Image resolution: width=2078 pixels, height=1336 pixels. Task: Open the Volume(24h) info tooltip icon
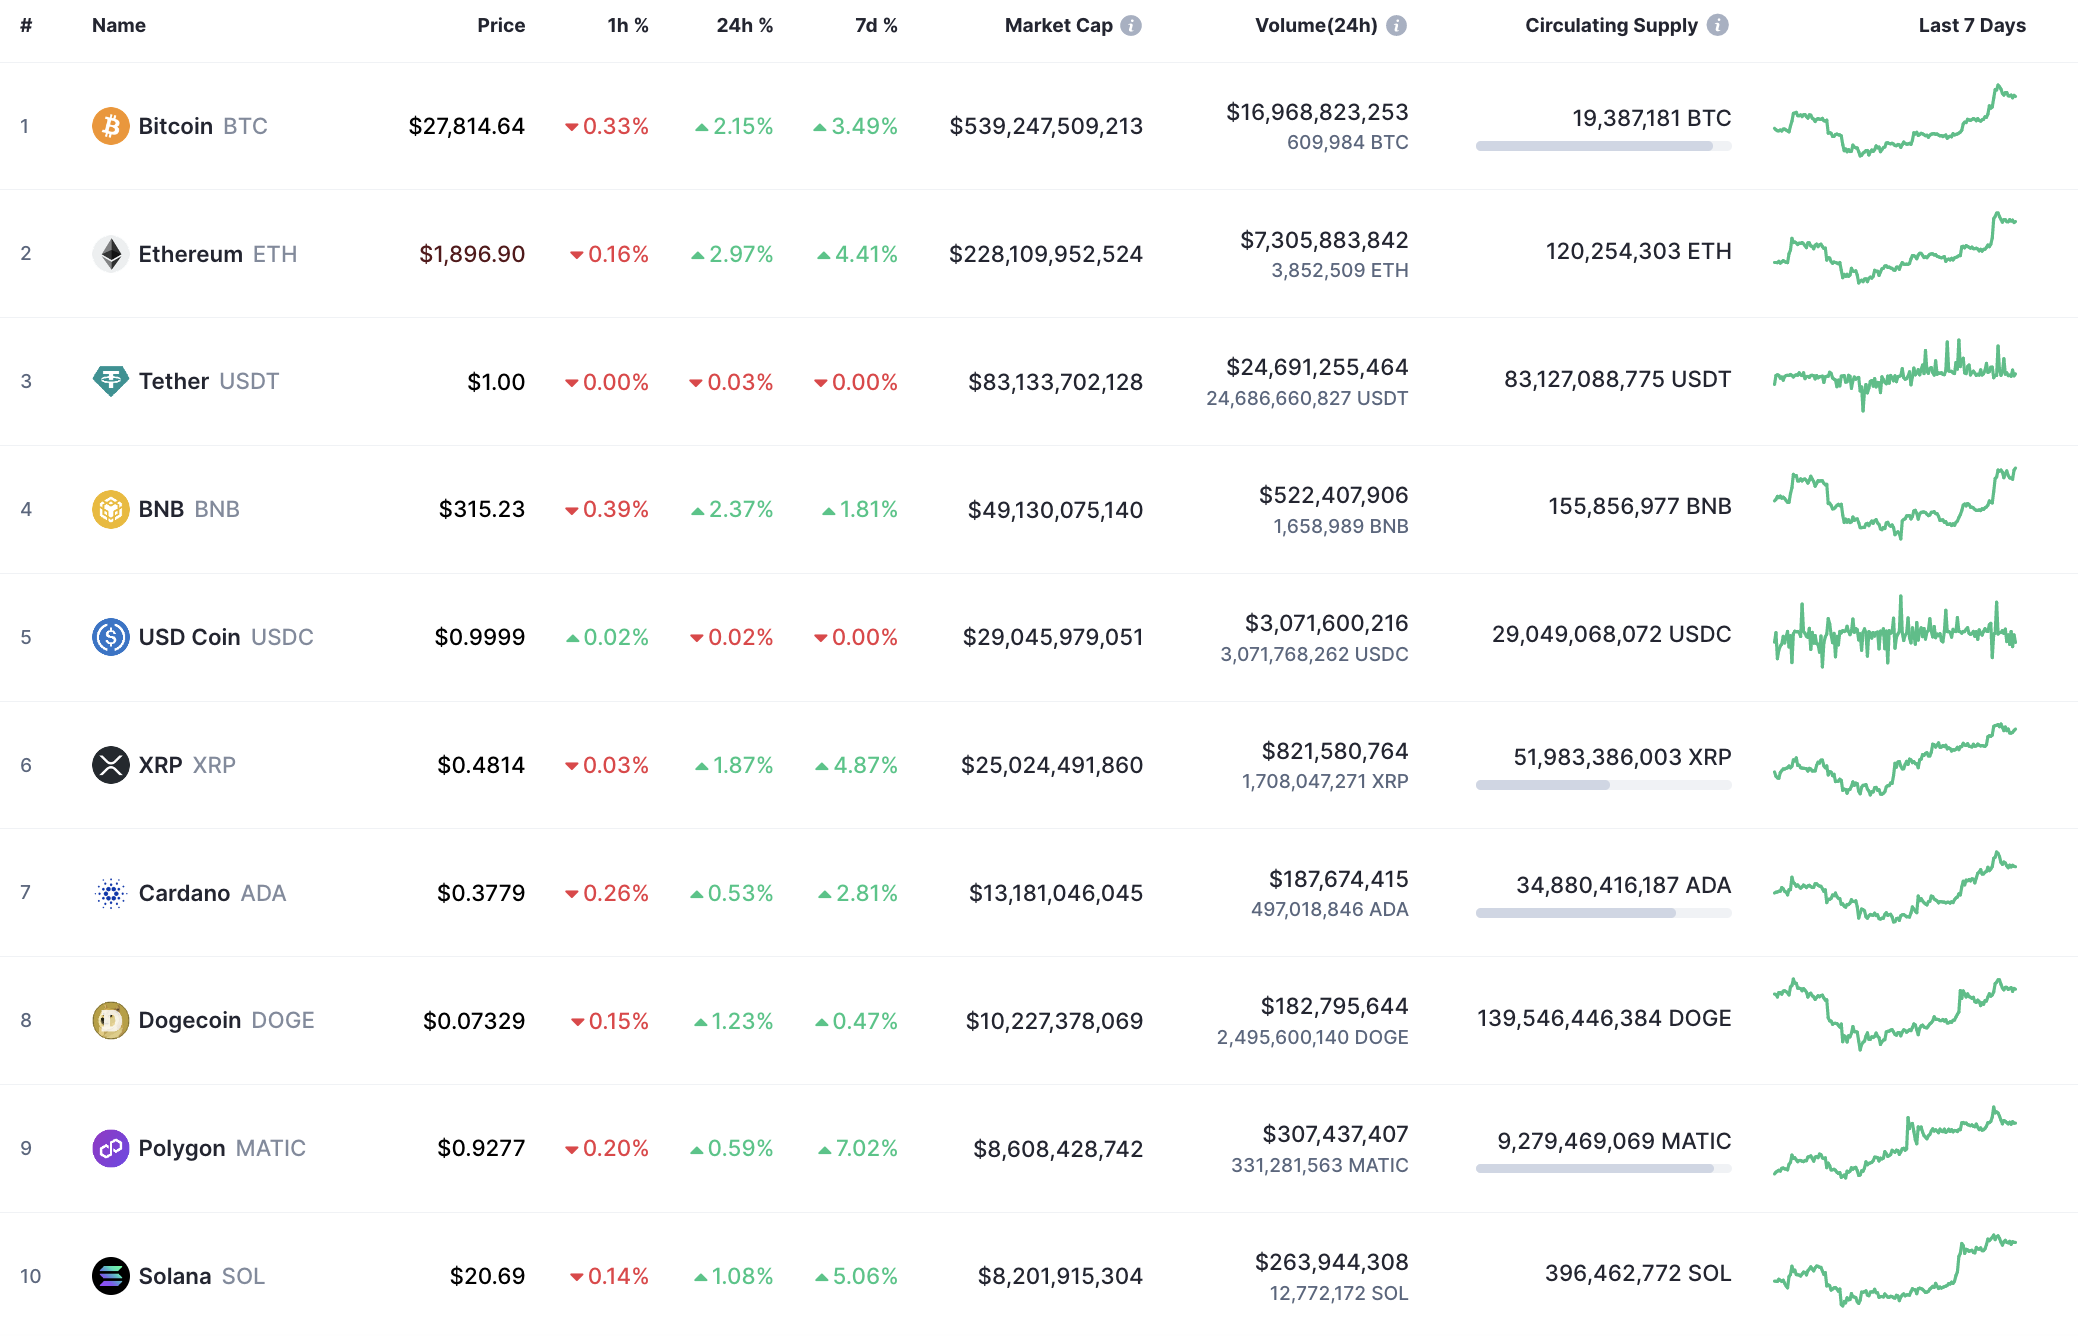point(1396,25)
